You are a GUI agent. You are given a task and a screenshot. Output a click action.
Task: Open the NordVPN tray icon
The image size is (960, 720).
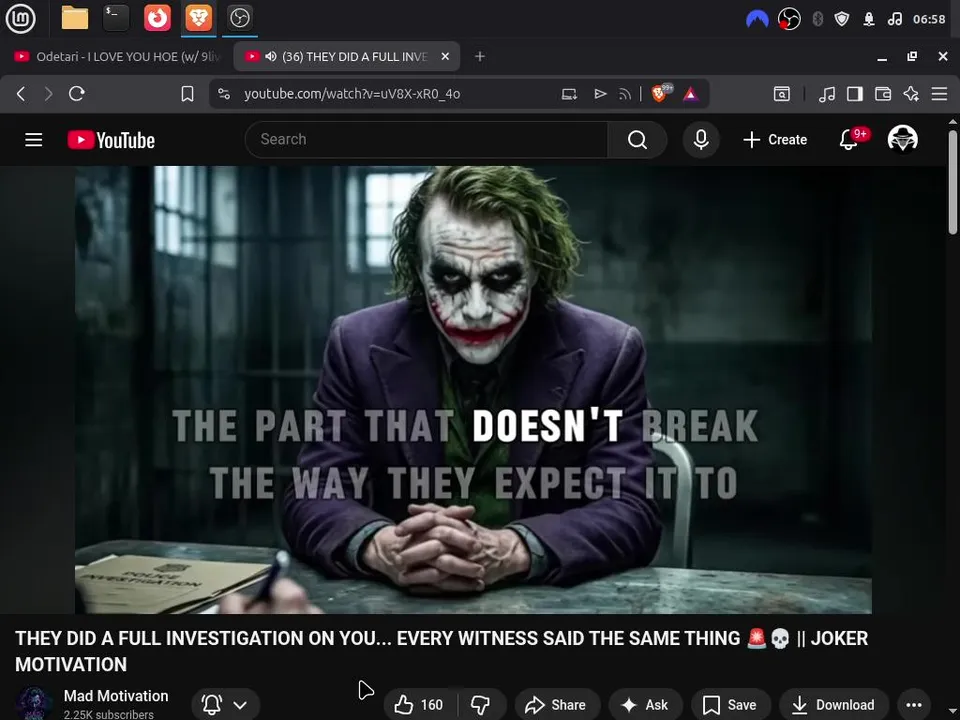click(x=757, y=20)
